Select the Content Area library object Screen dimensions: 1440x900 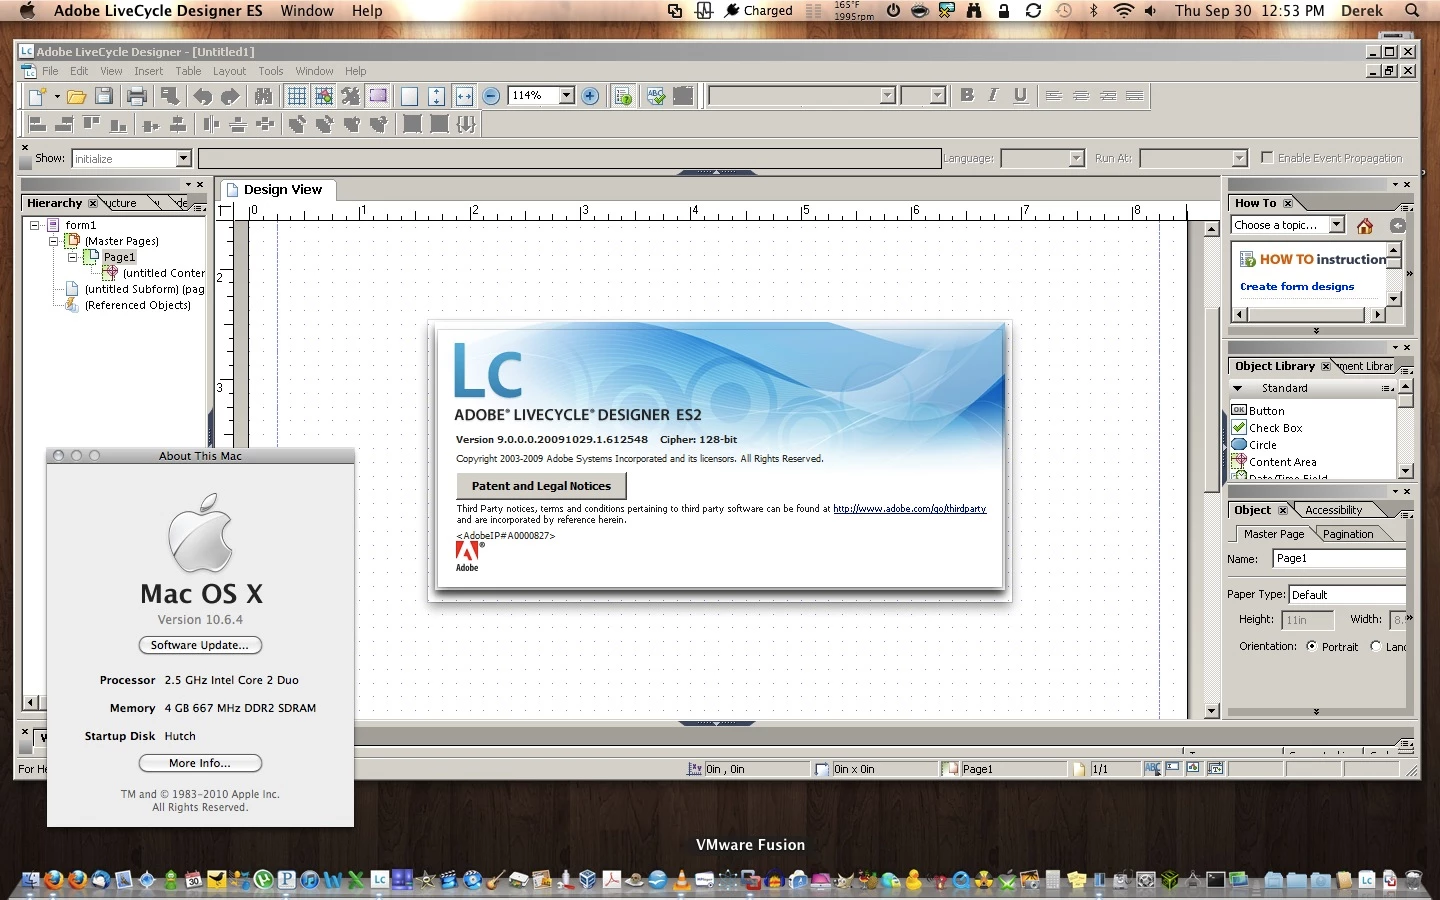[x=1274, y=462]
